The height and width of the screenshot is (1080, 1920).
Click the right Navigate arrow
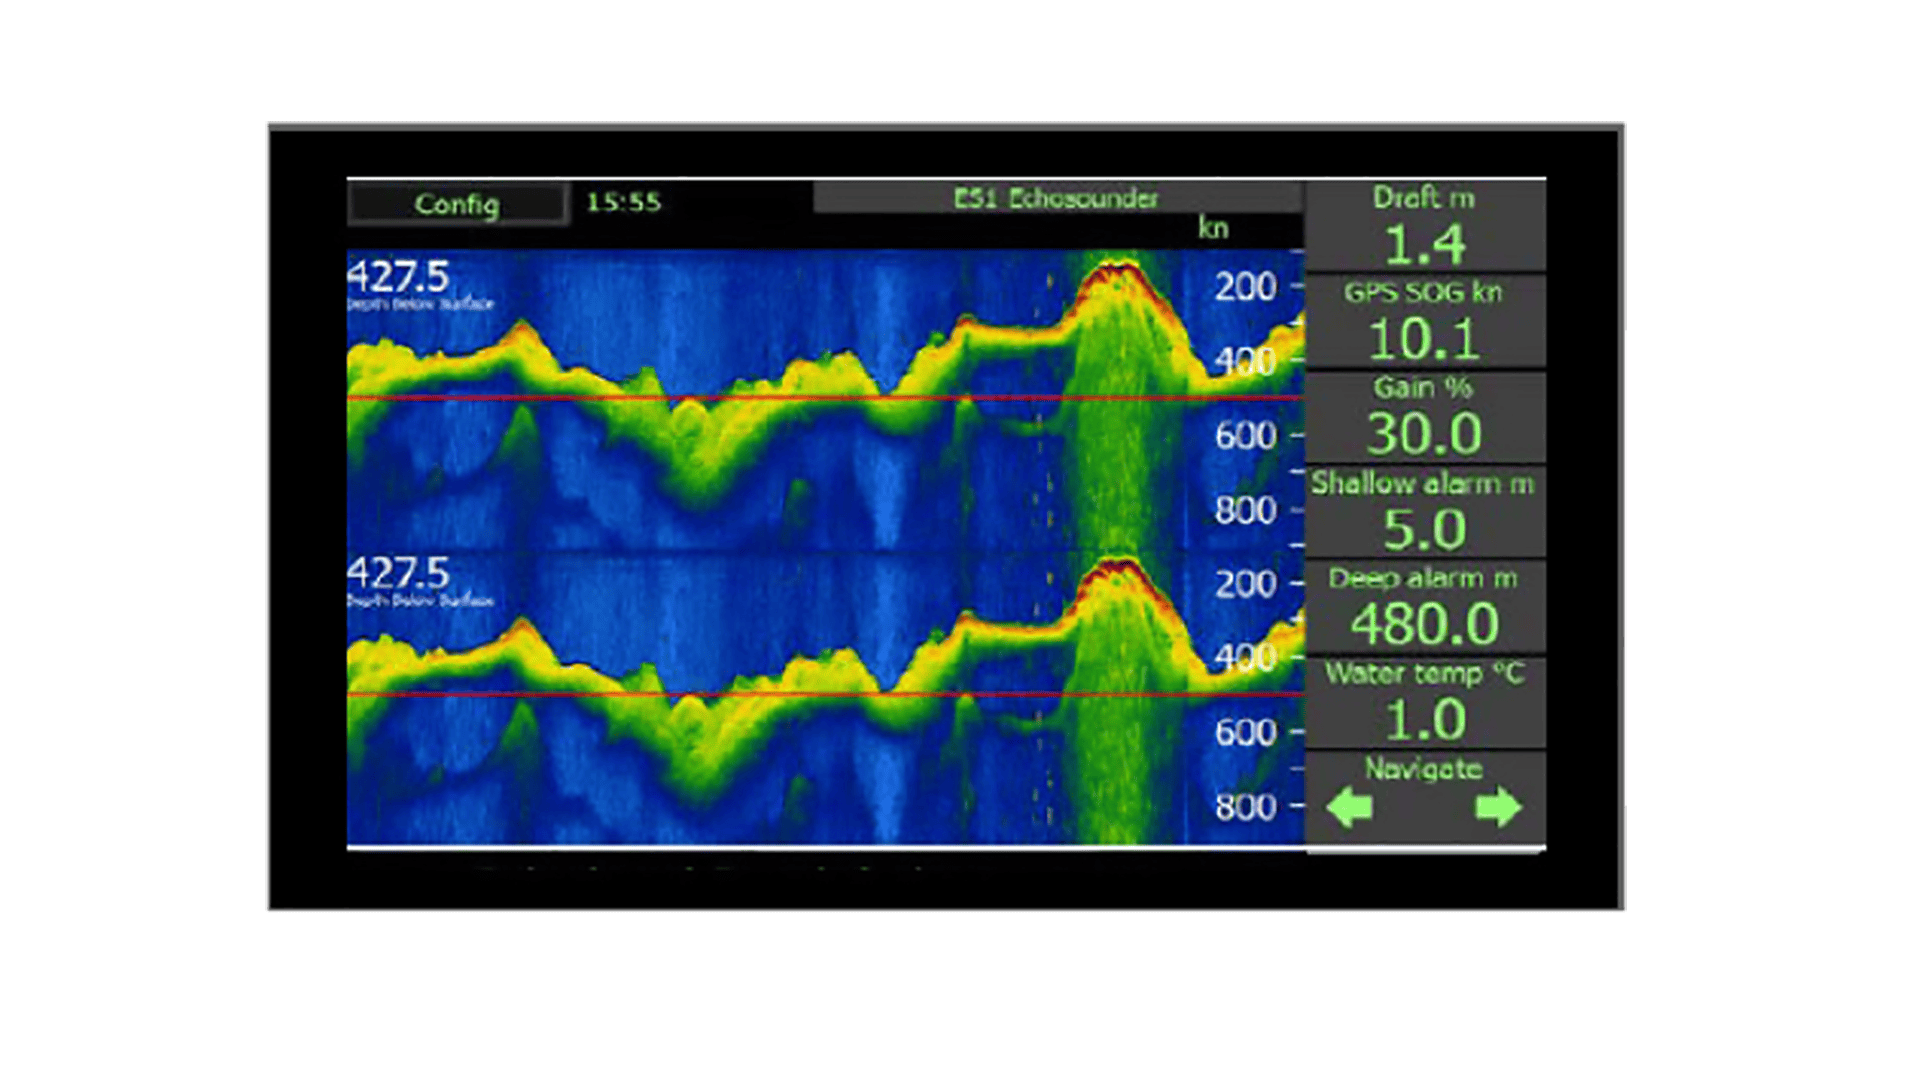point(1497,806)
